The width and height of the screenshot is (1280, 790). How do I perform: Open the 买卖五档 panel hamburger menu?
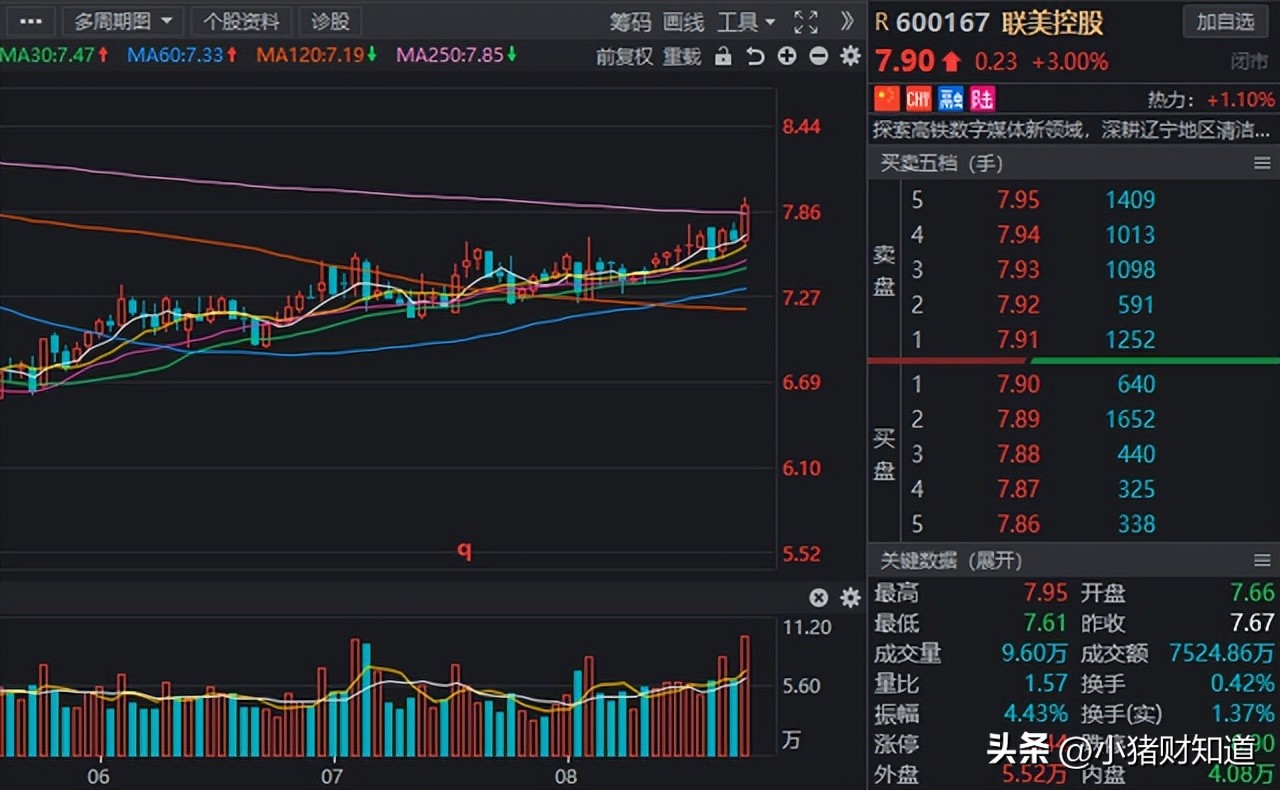(1263, 163)
